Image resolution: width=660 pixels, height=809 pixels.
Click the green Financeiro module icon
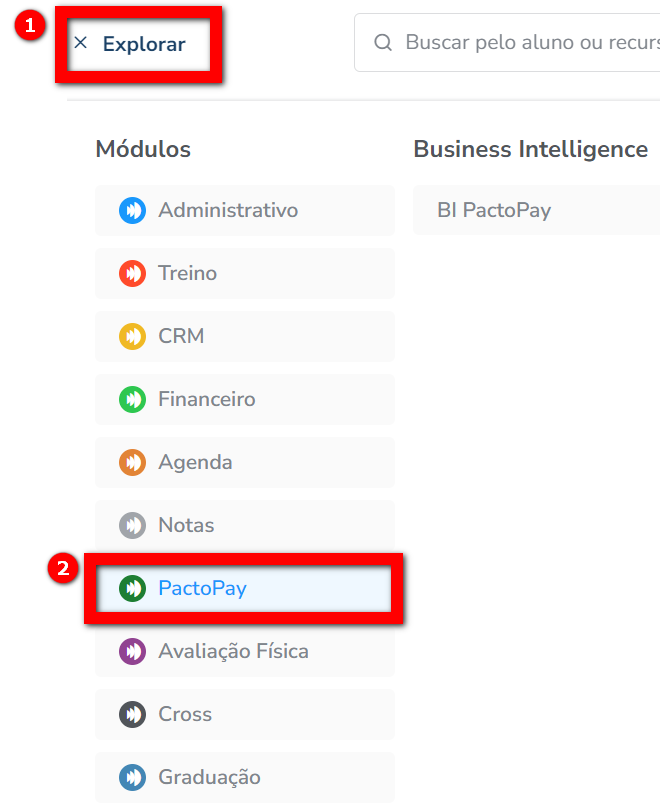132,400
